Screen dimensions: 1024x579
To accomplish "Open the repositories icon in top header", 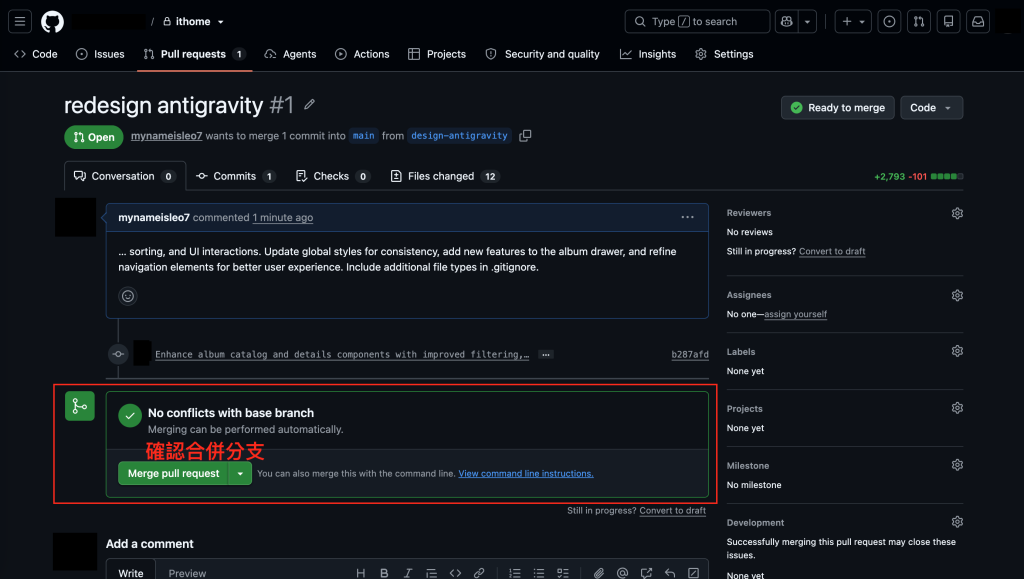I will tap(948, 22).
